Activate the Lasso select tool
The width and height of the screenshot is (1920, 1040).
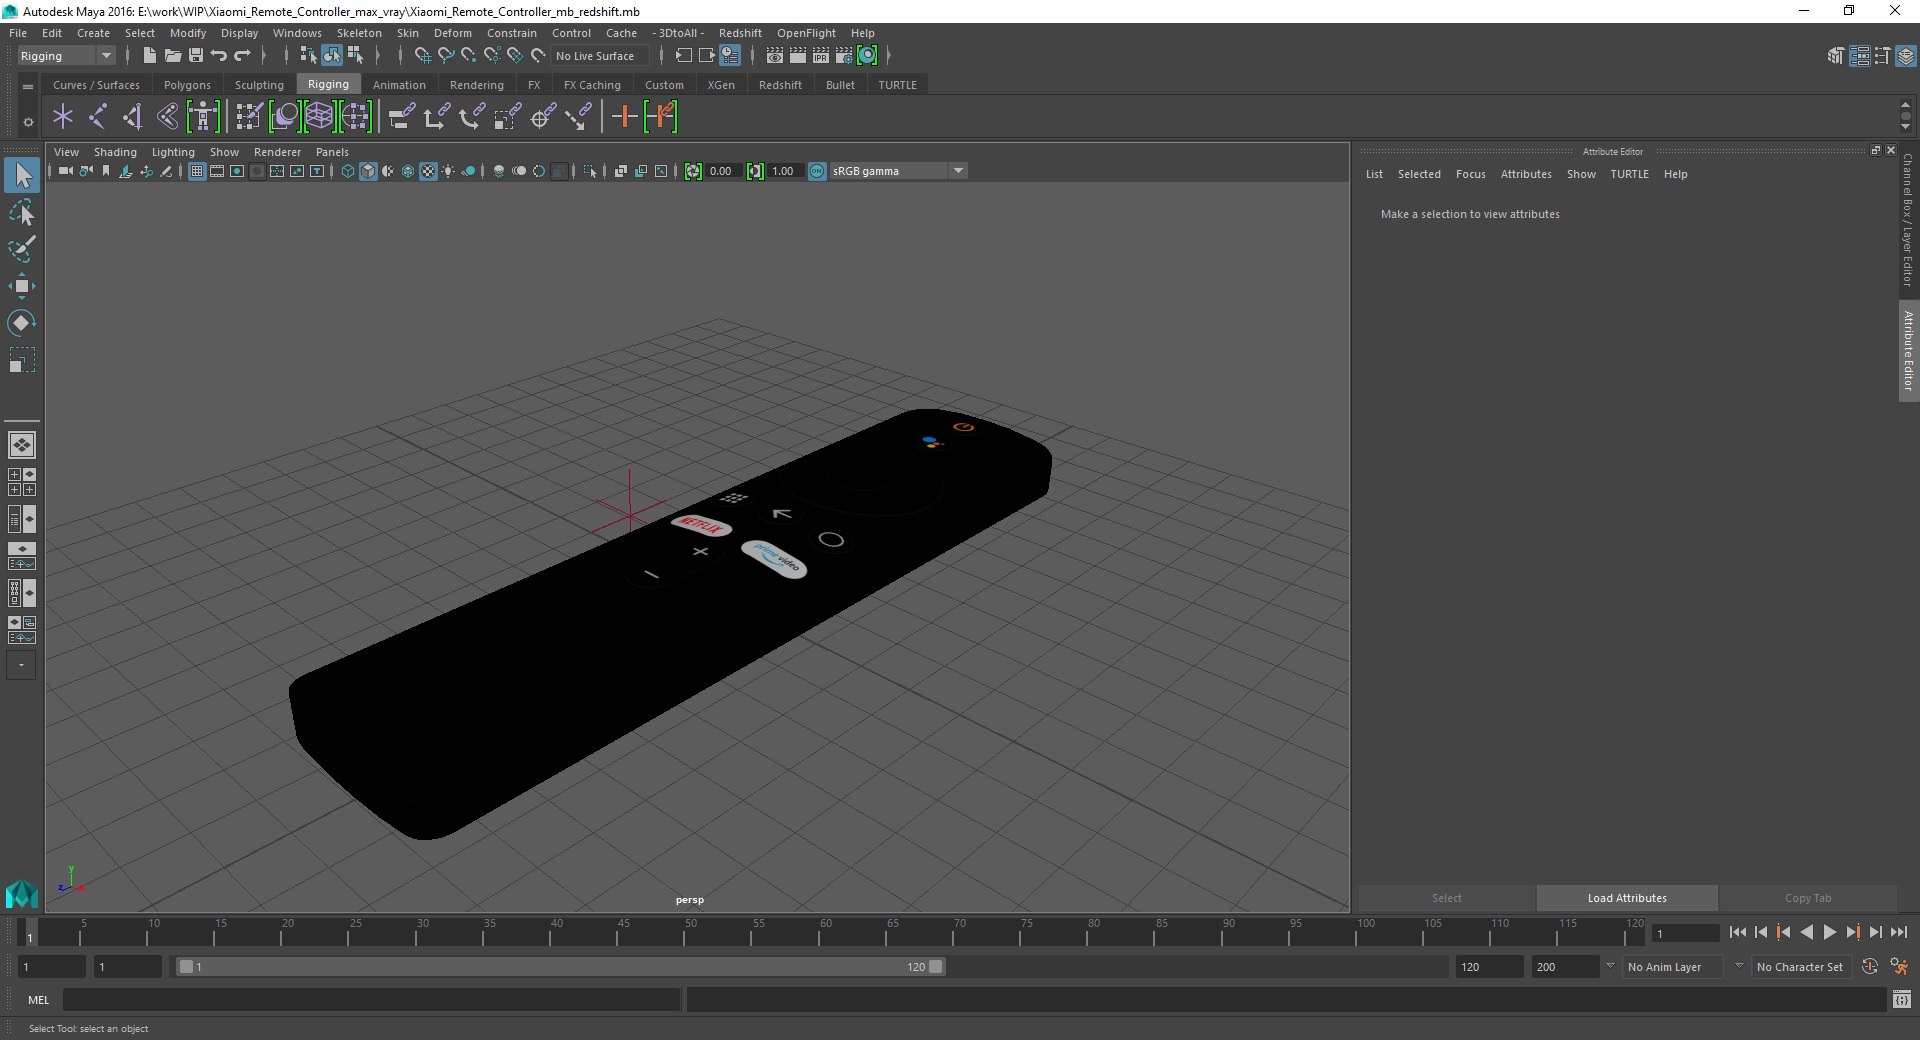click(x=22, y=213)
